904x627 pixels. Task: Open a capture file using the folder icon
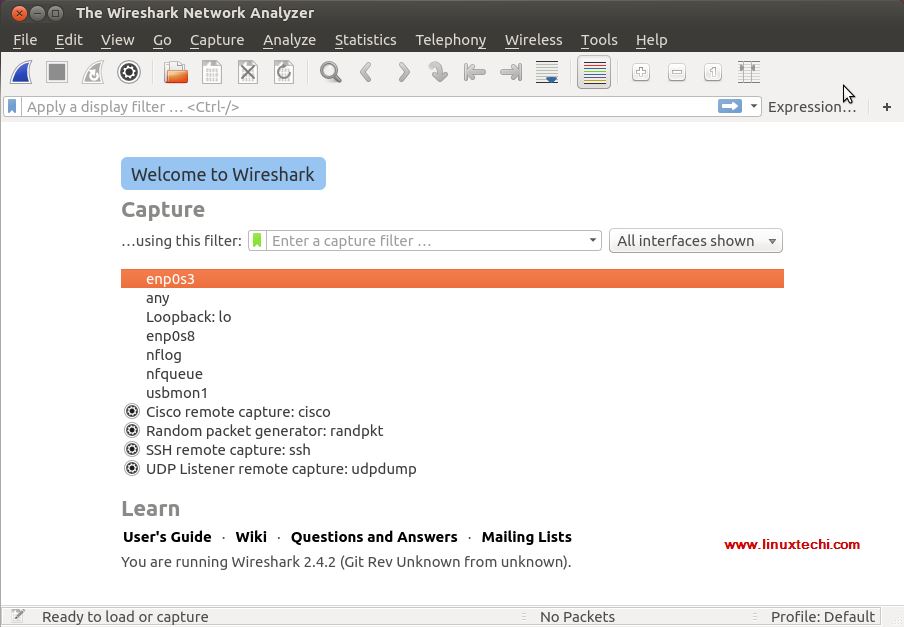pyautogui.click(x=175, y=72)
